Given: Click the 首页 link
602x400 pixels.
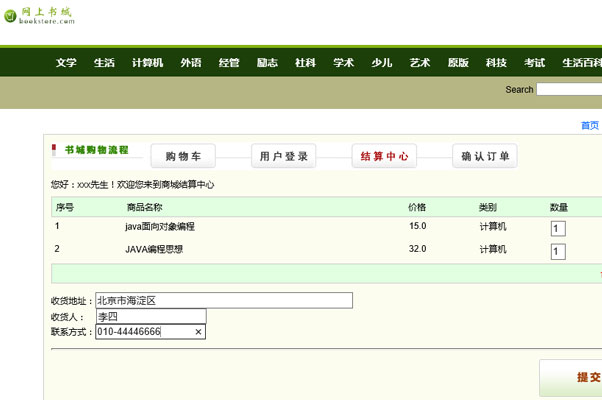Looking at the screenshot, I should click(x=589, y=126).
